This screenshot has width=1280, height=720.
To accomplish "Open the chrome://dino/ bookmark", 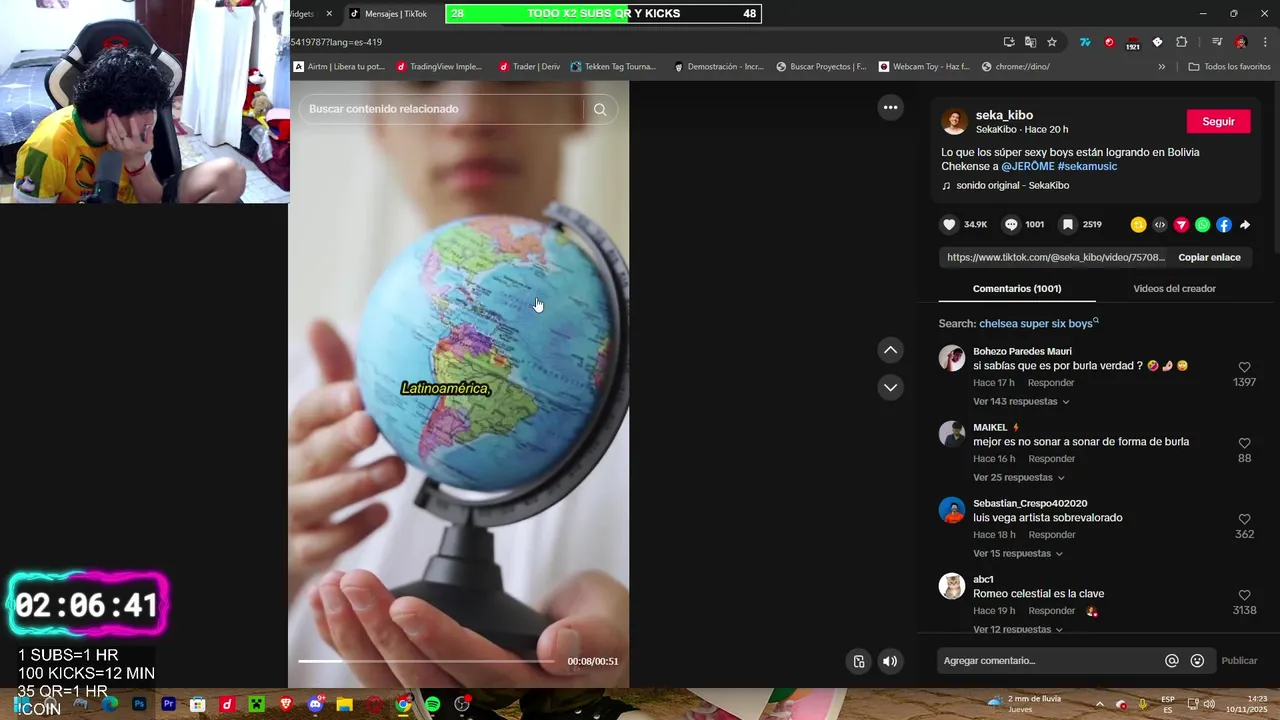I will pyautogui.click(x=1016, y=67).
